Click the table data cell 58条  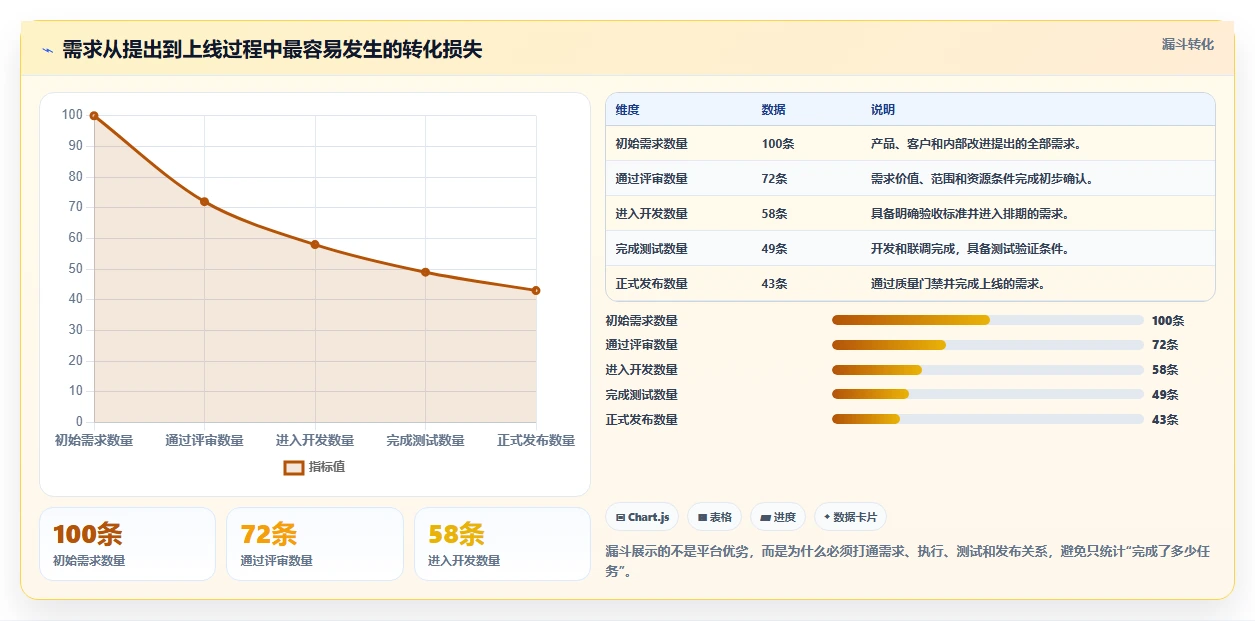click(774, 214)
